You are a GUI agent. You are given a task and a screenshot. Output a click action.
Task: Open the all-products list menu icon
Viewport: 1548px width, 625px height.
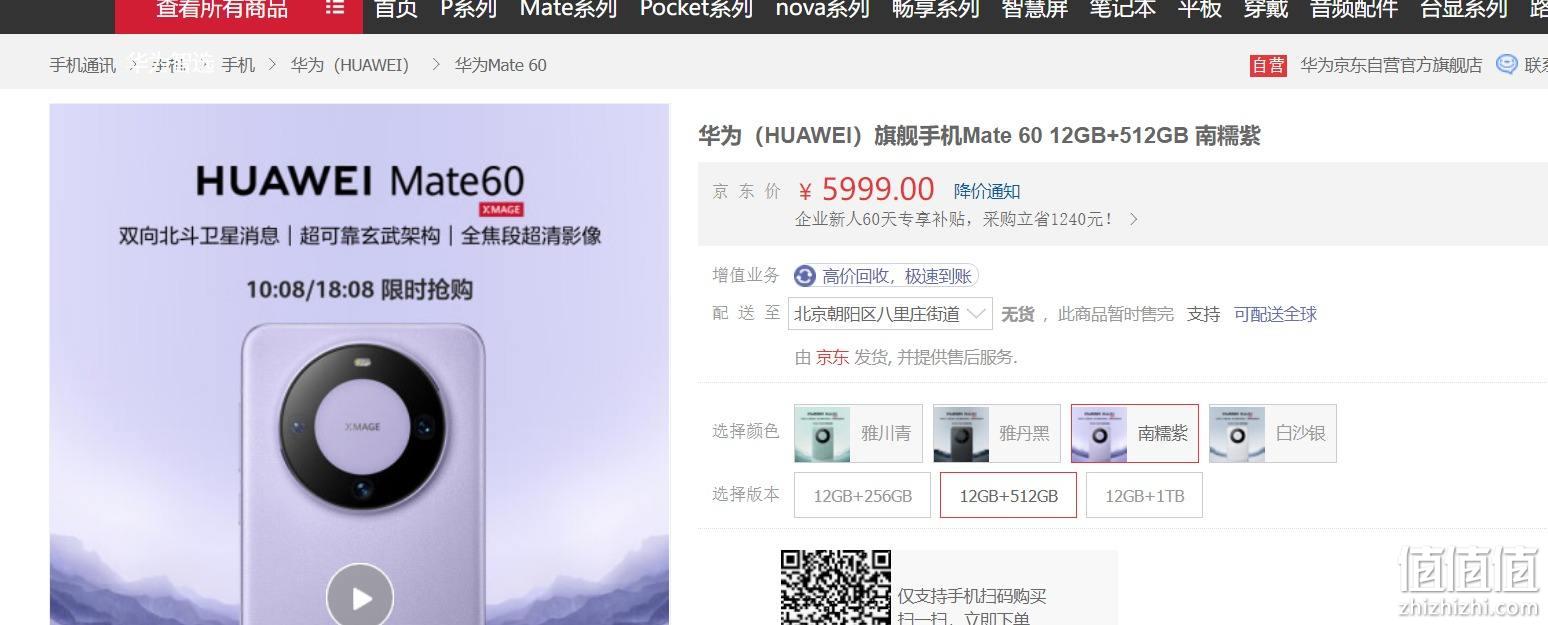[335, 9]
